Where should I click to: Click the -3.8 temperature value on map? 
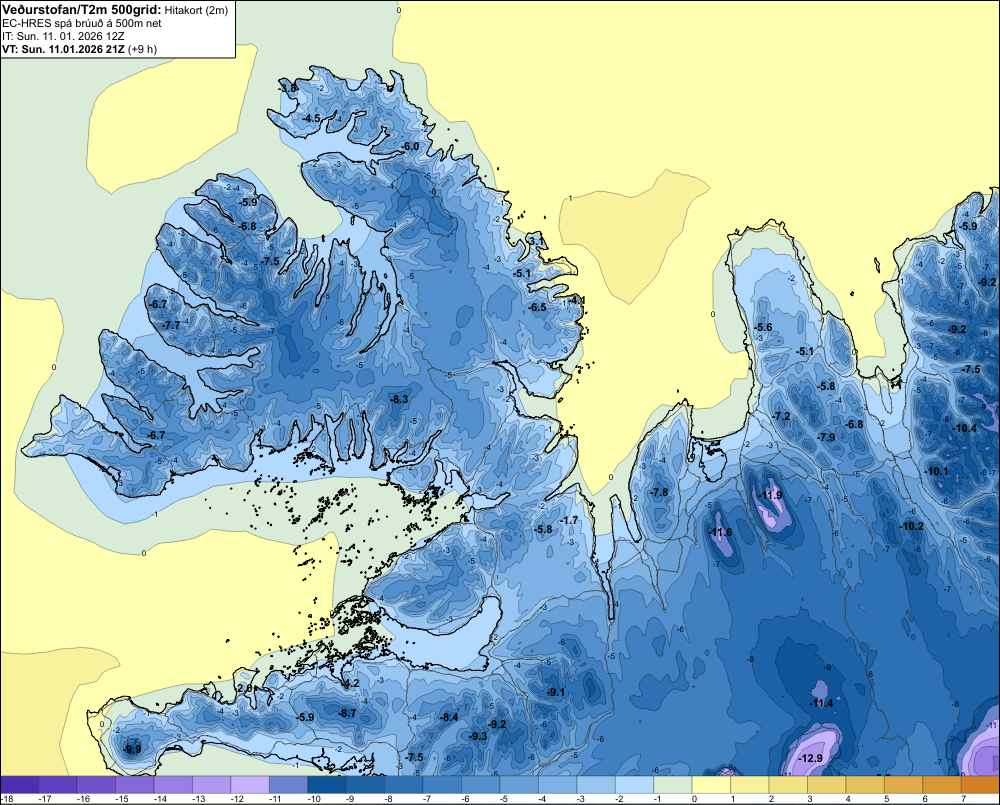click(x=288, y=88)
